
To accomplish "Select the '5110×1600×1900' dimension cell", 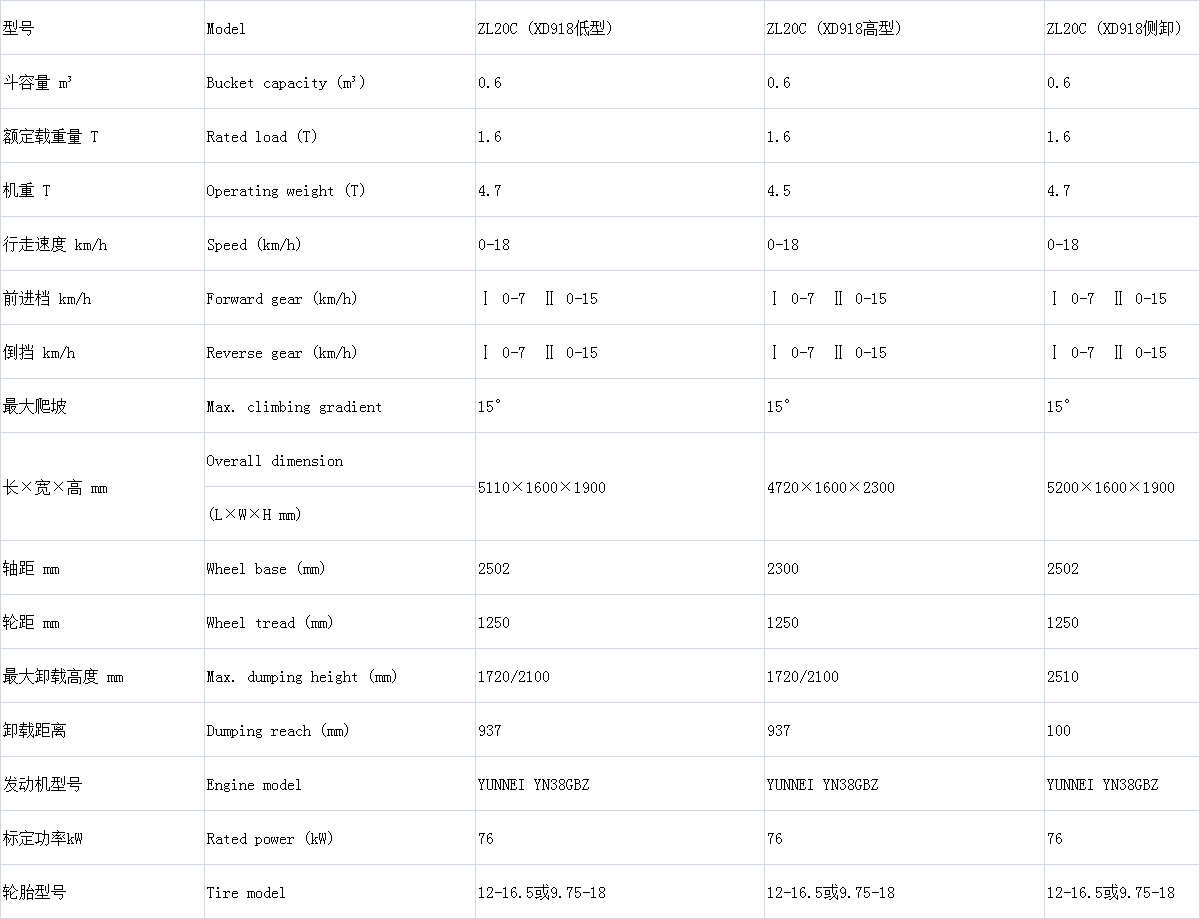I will [x=542, y=488].
